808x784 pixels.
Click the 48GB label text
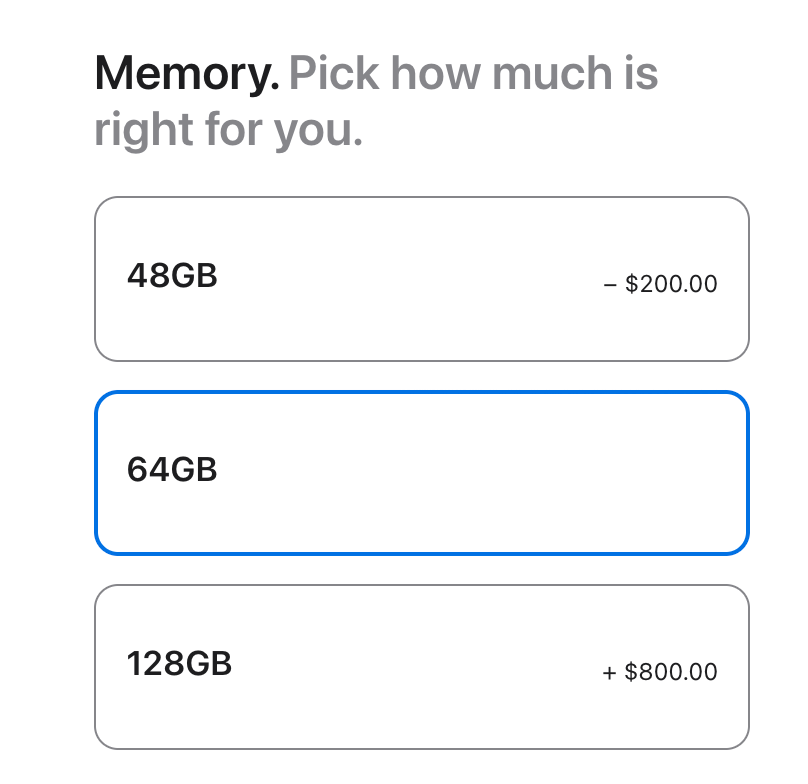point(172,275)
